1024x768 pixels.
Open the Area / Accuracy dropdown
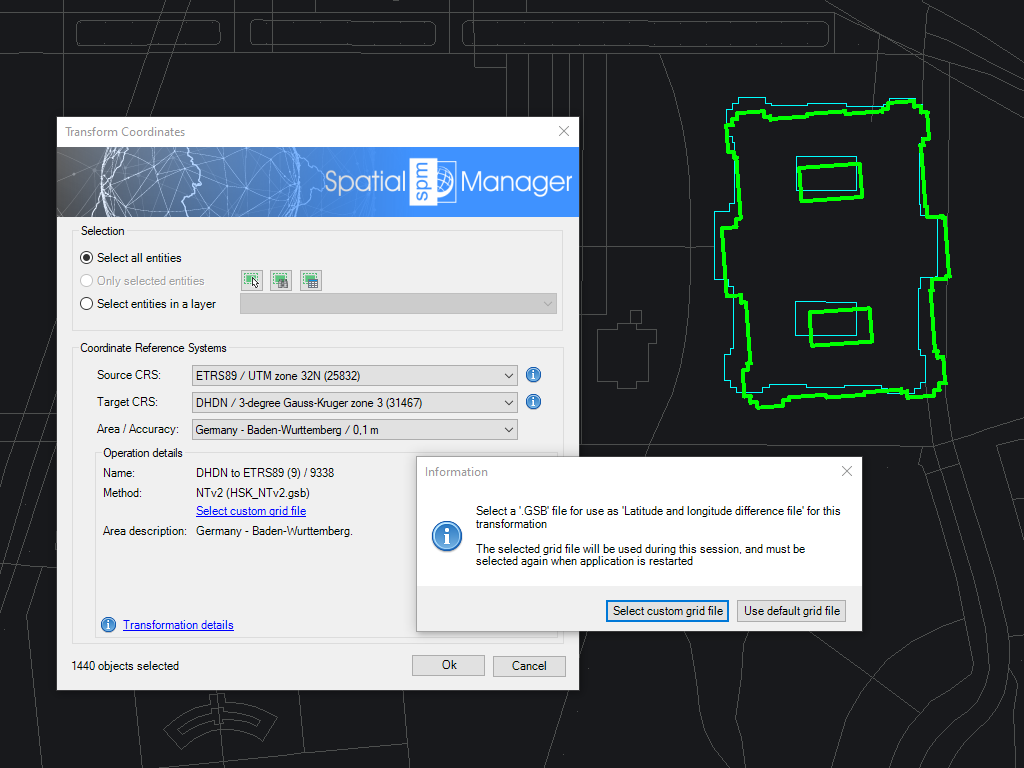point(355,430)
